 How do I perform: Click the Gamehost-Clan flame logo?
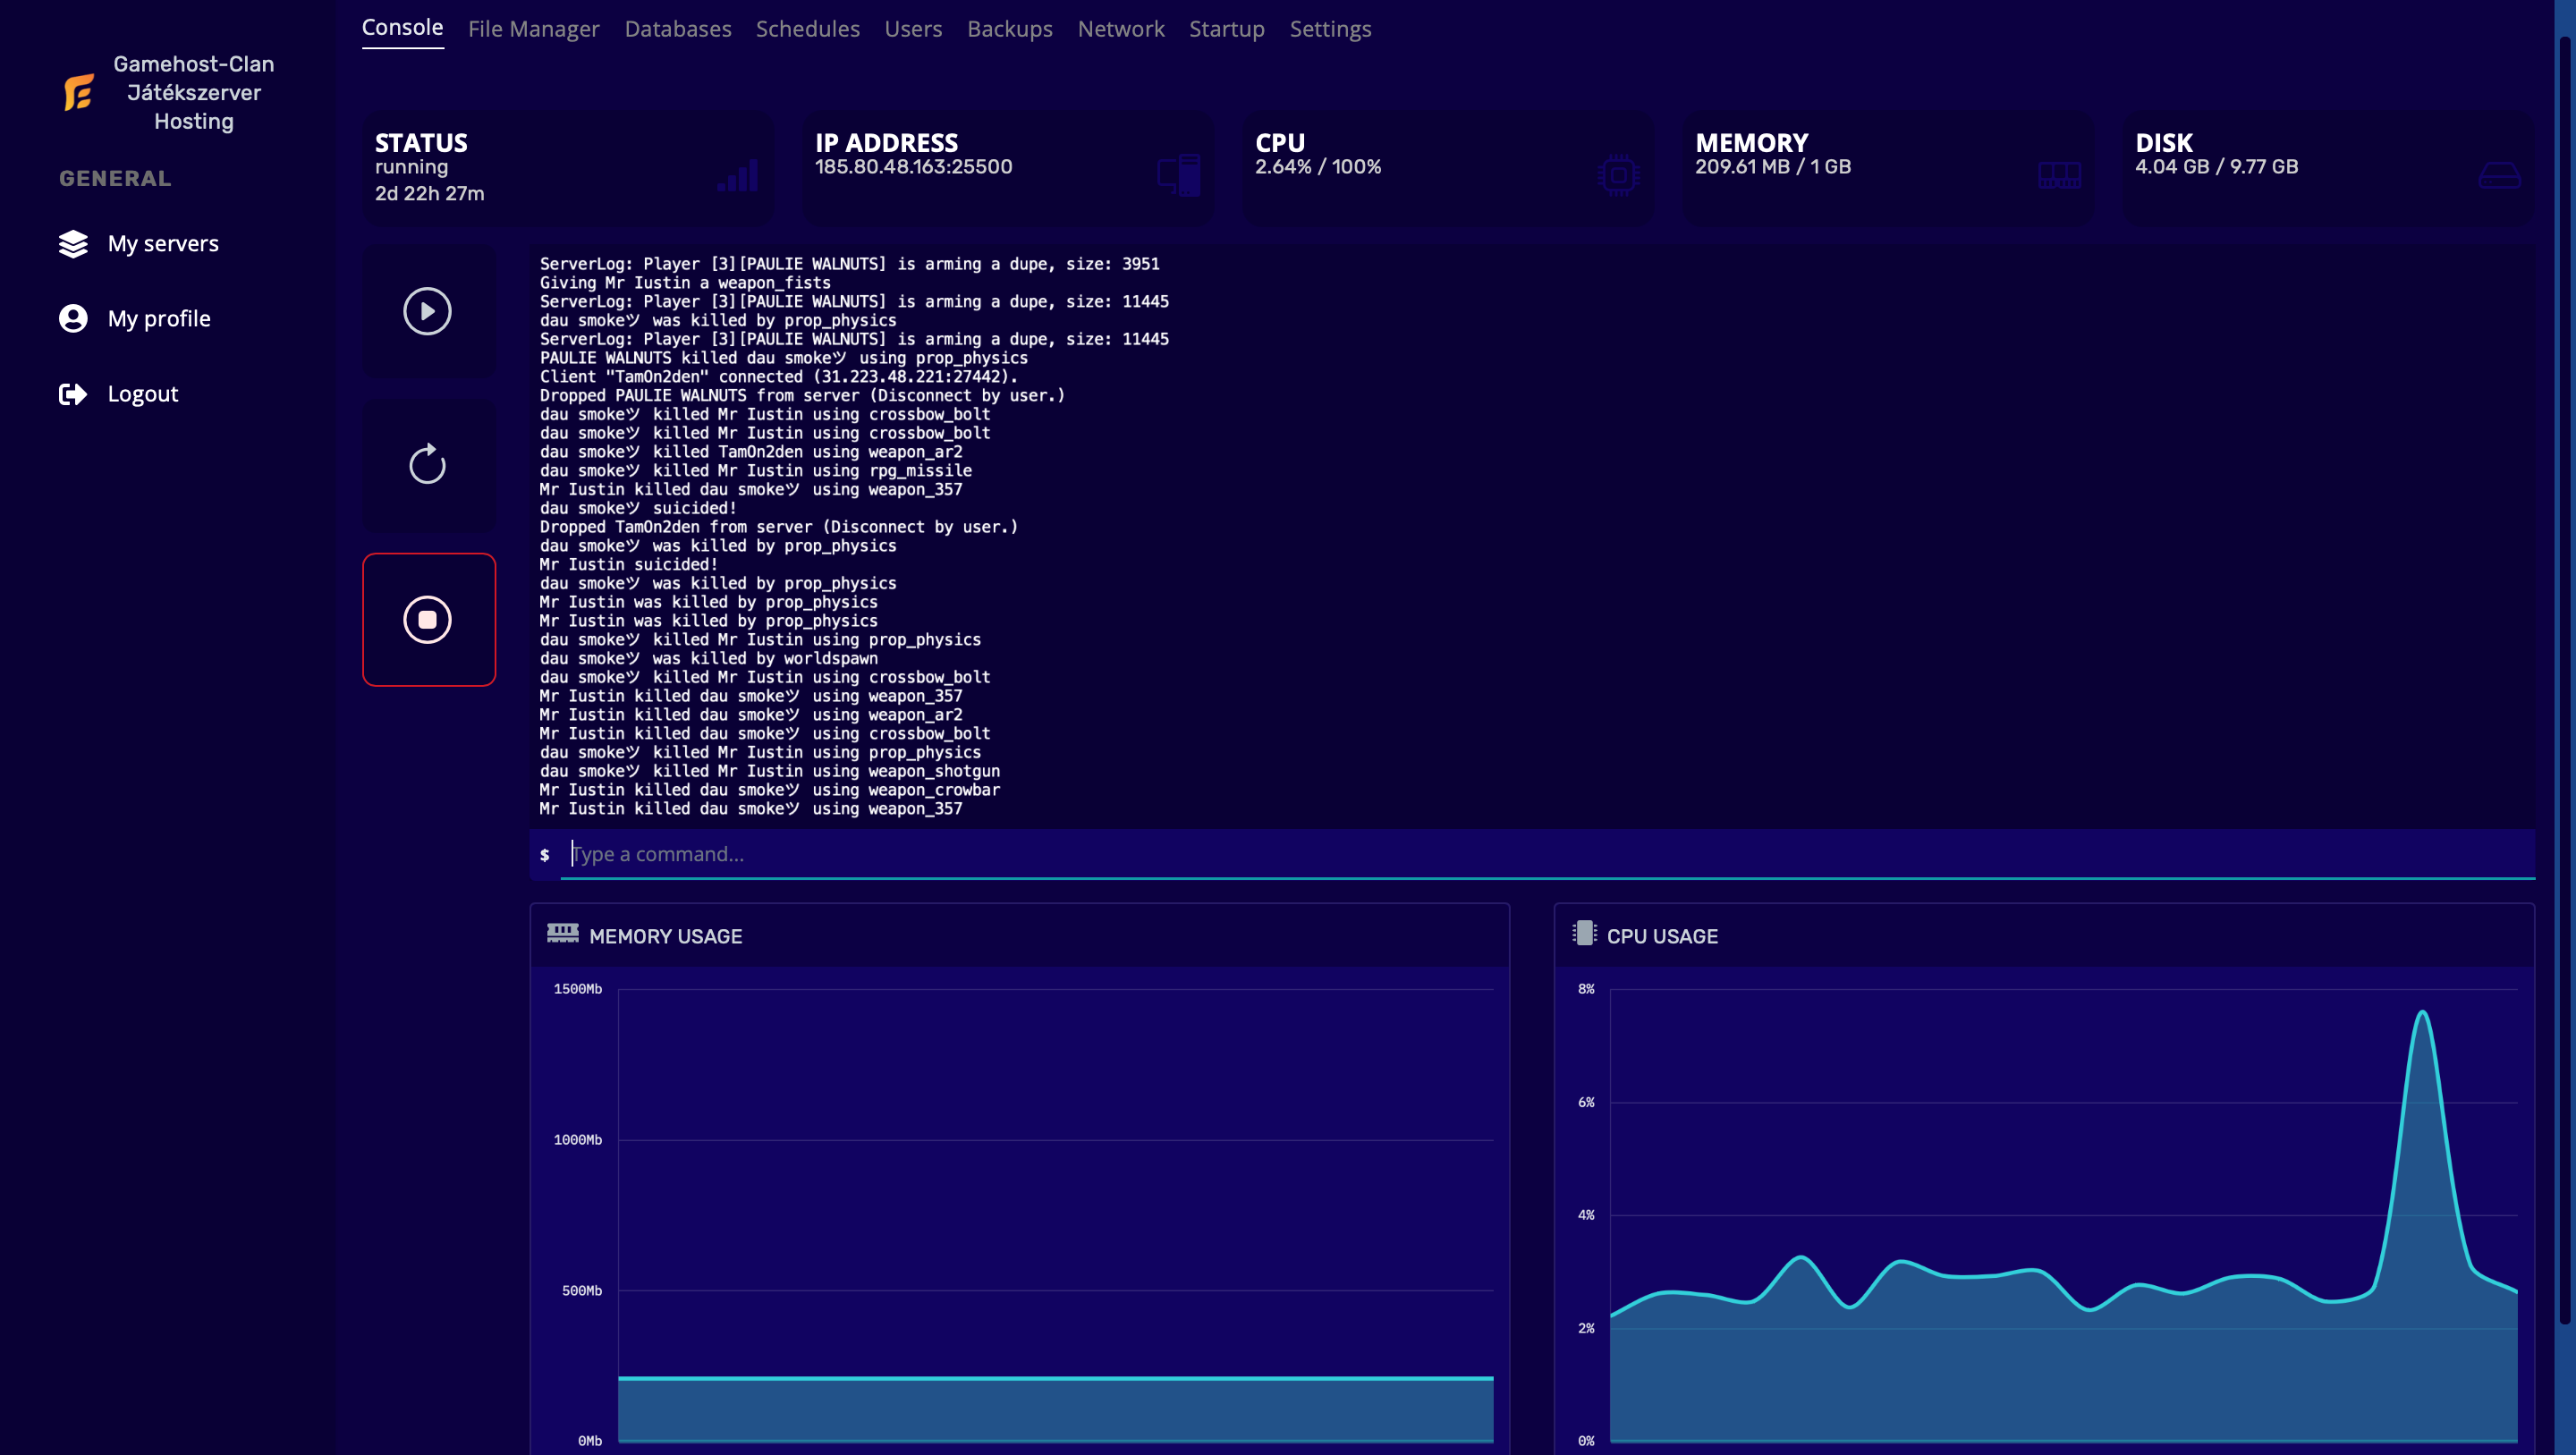tap(78, 92)
